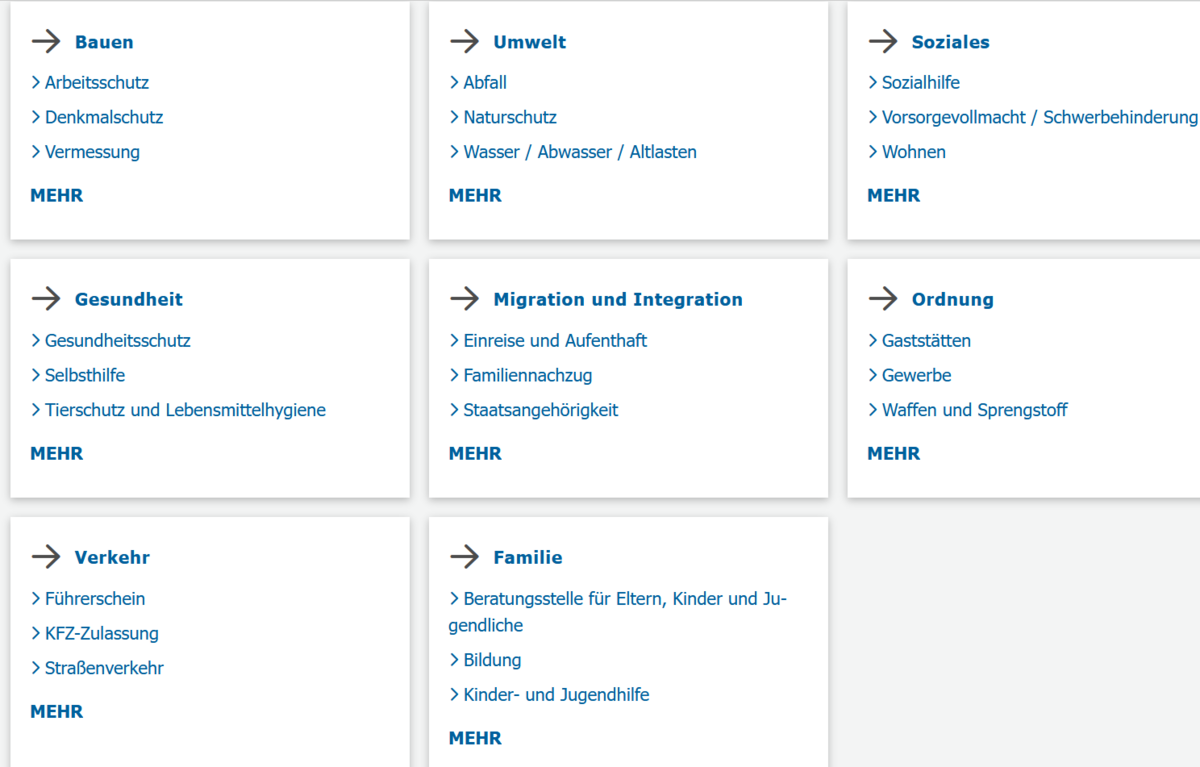Select Vorsorgevollmacht / Schwerbehinderung link

pyautogui.click(x=1038, y=118)
